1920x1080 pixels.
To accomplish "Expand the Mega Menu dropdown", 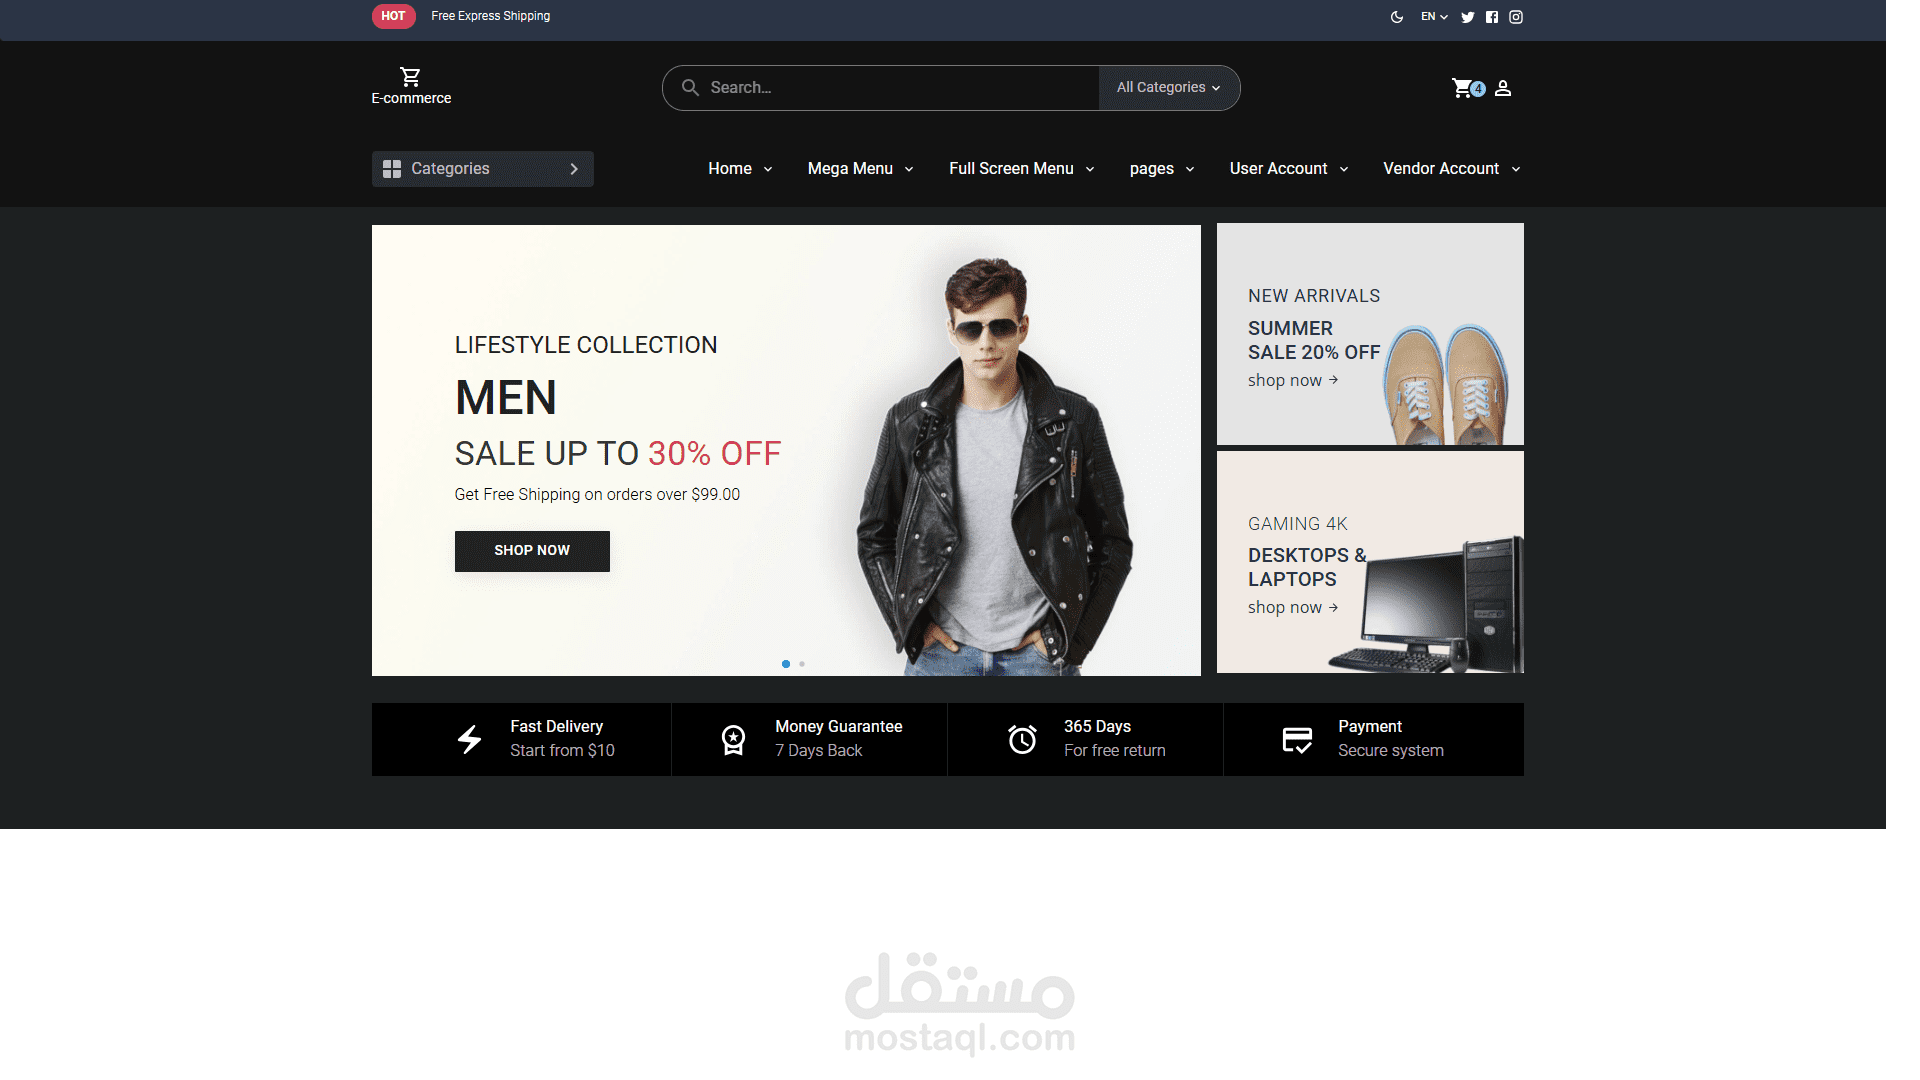I will (x=860, y=167).
